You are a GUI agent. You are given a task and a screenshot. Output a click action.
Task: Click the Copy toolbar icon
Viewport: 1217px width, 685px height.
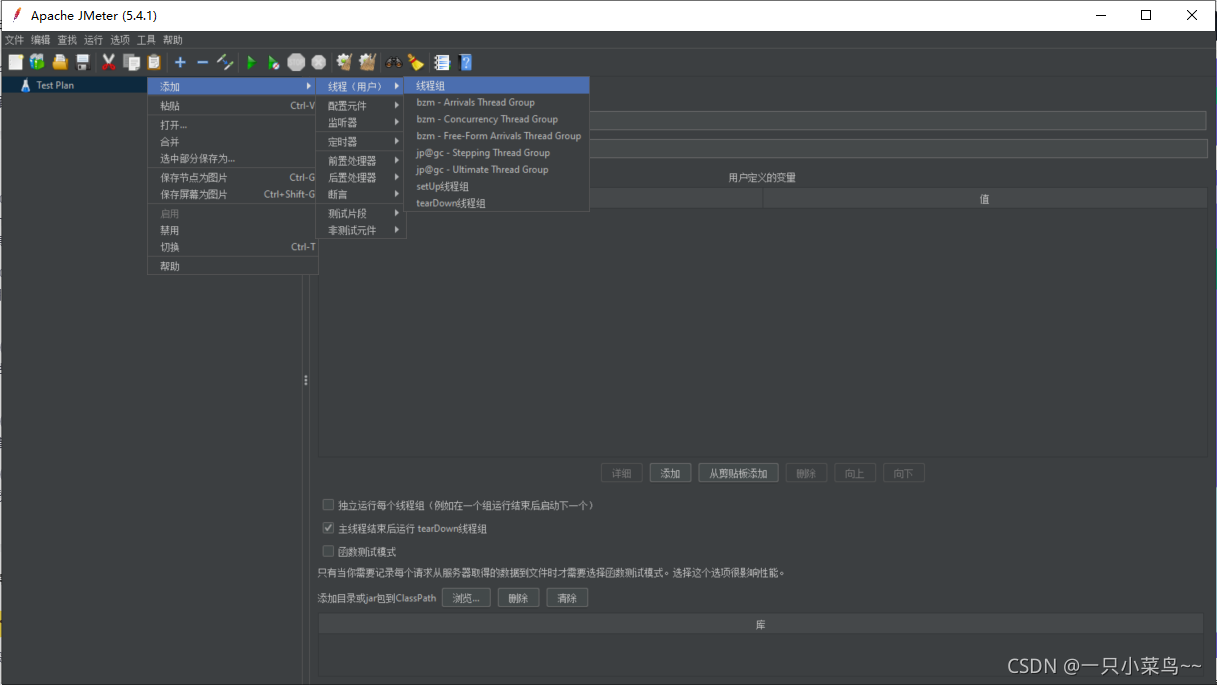point(131,62)
